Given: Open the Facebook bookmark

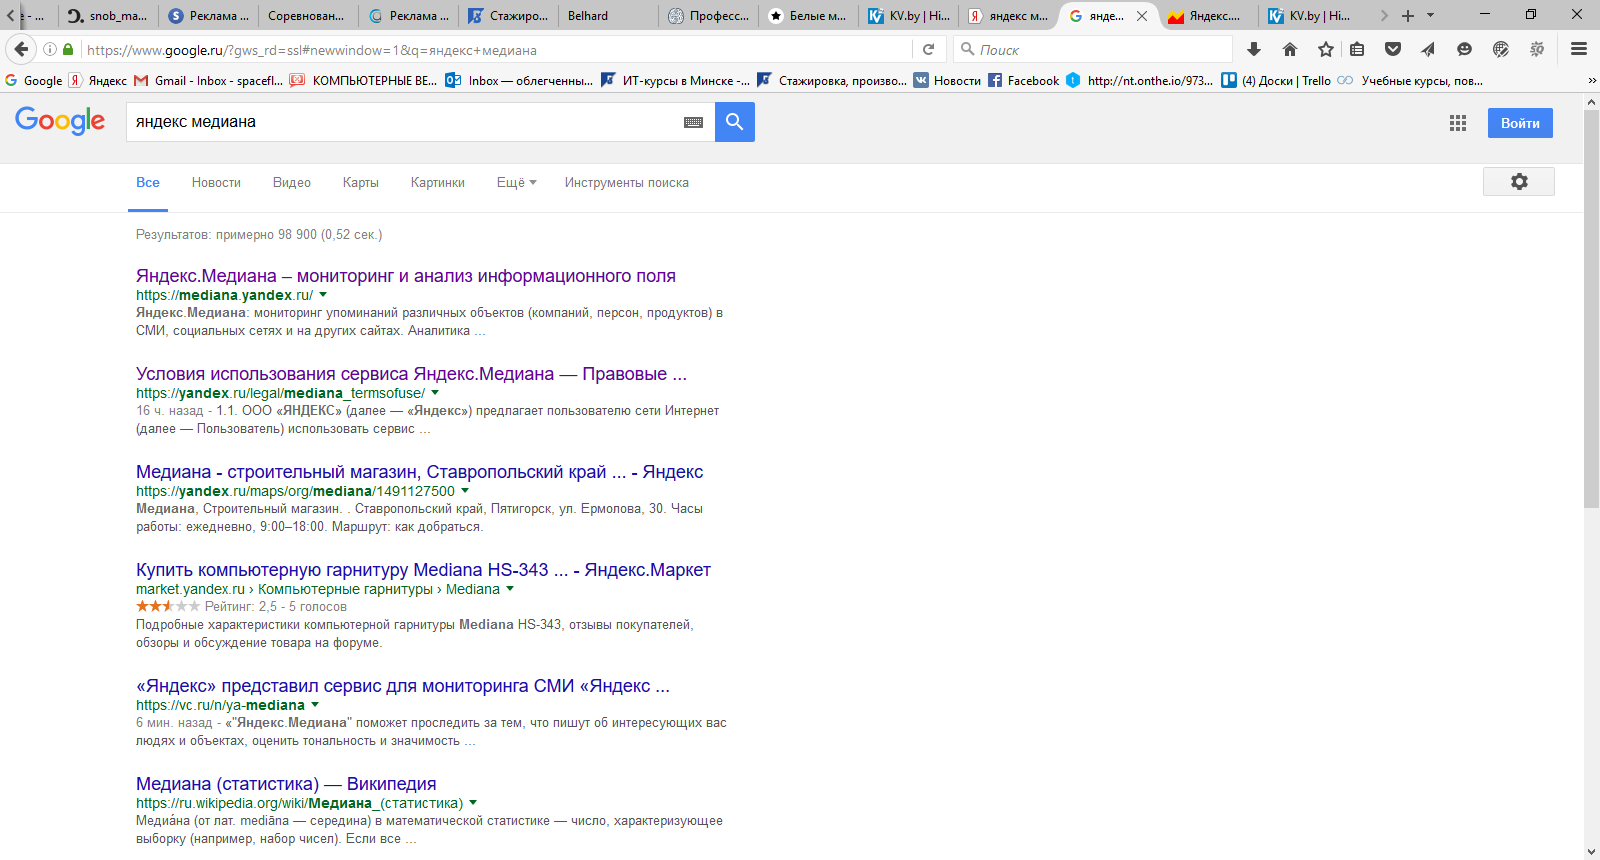Looking at the screenshot, I should (1024, 81).
